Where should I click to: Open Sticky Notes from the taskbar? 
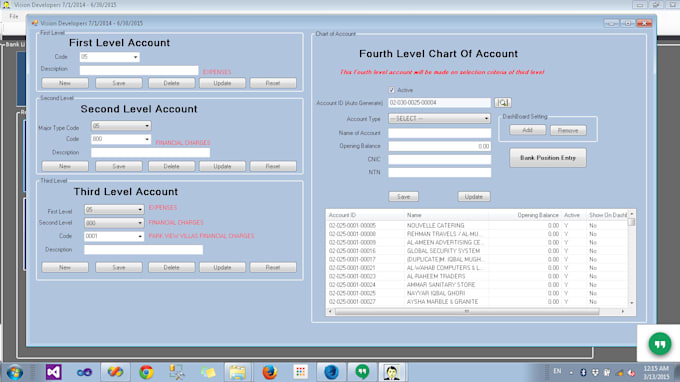coord(208,372)
